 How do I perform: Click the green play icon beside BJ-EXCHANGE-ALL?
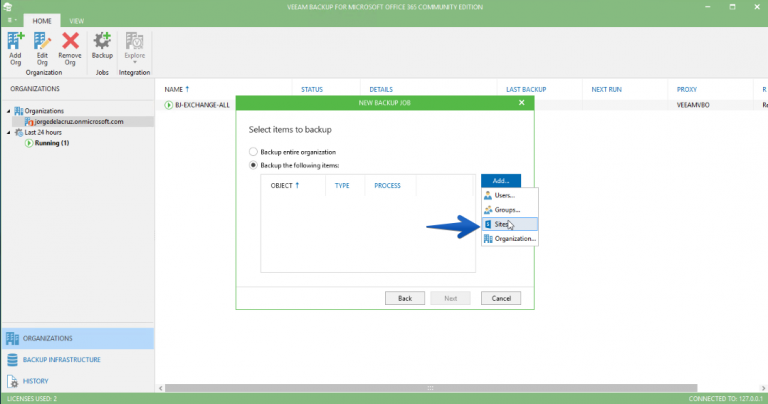(x=168, y=105)
